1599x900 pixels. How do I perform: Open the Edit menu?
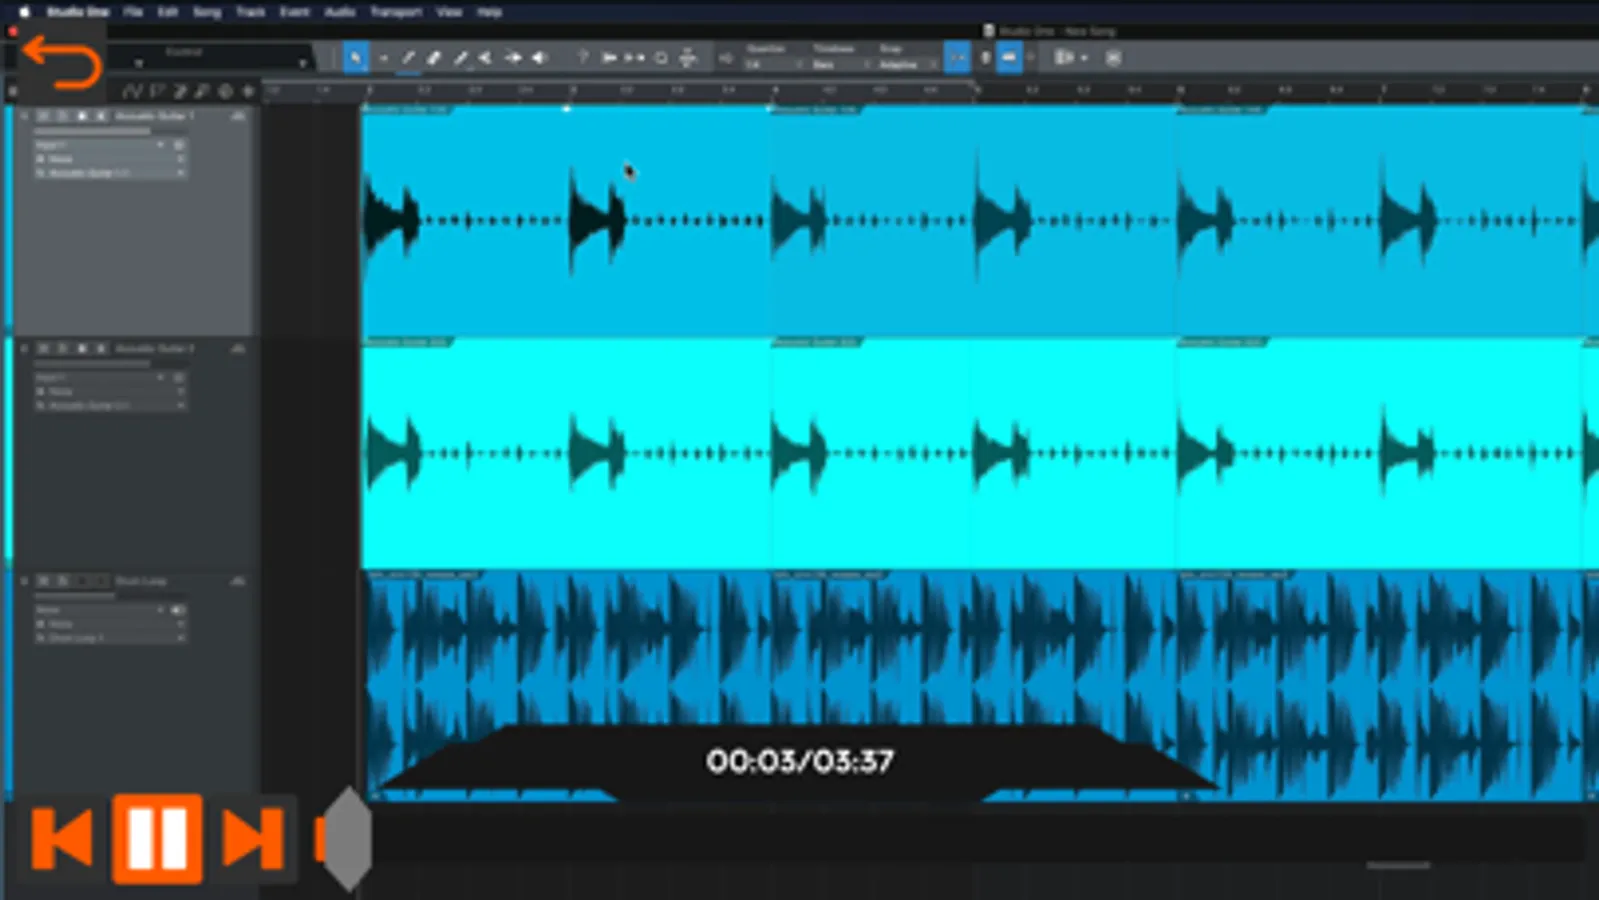tap(167, 12)
